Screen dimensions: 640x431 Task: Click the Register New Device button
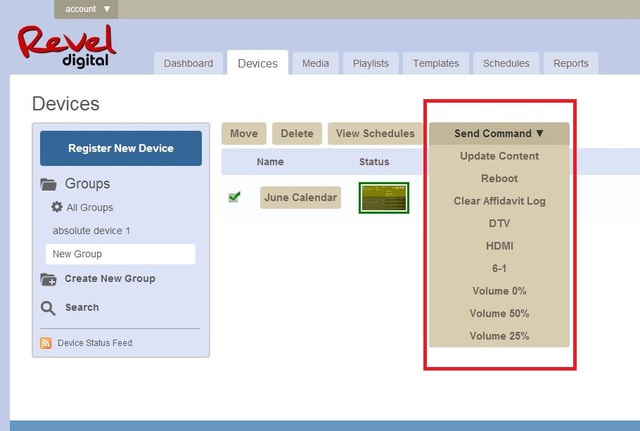(121, 148)
